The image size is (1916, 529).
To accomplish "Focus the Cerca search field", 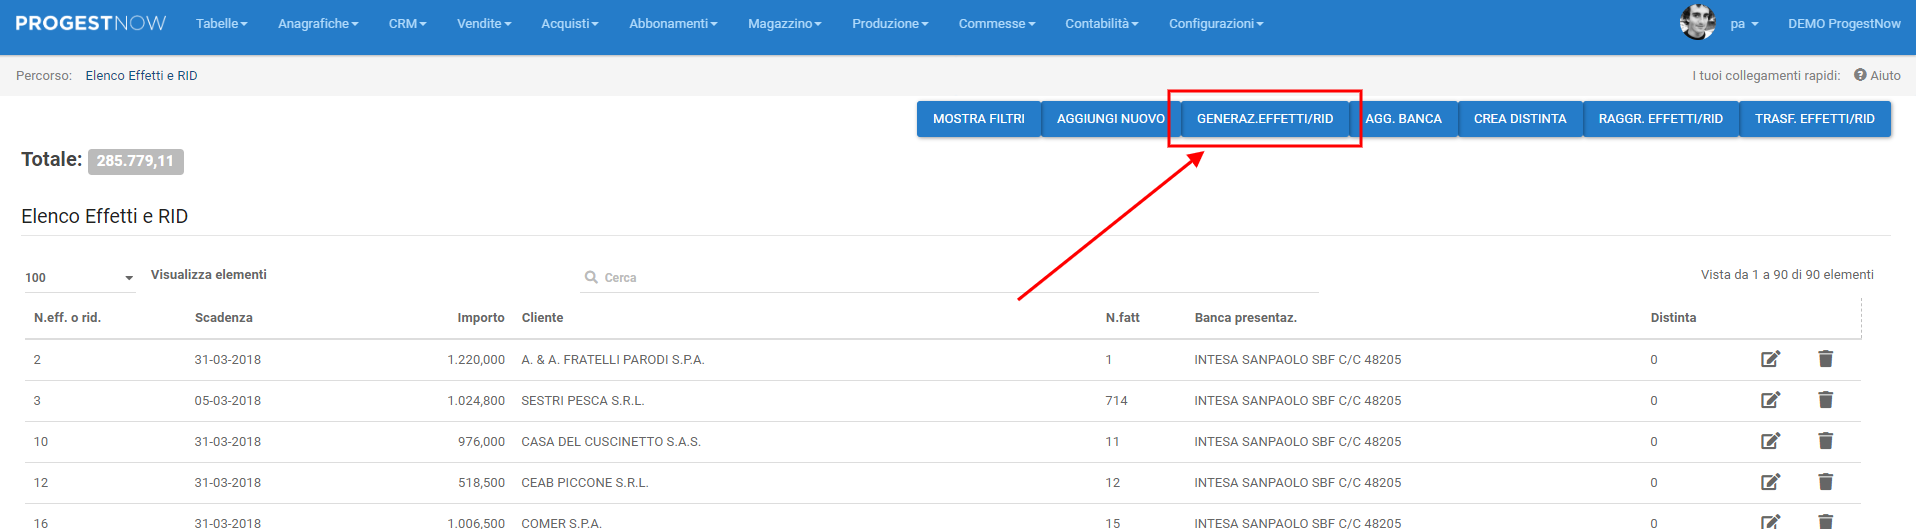I will pyautogui.click(x=950, y=278).
